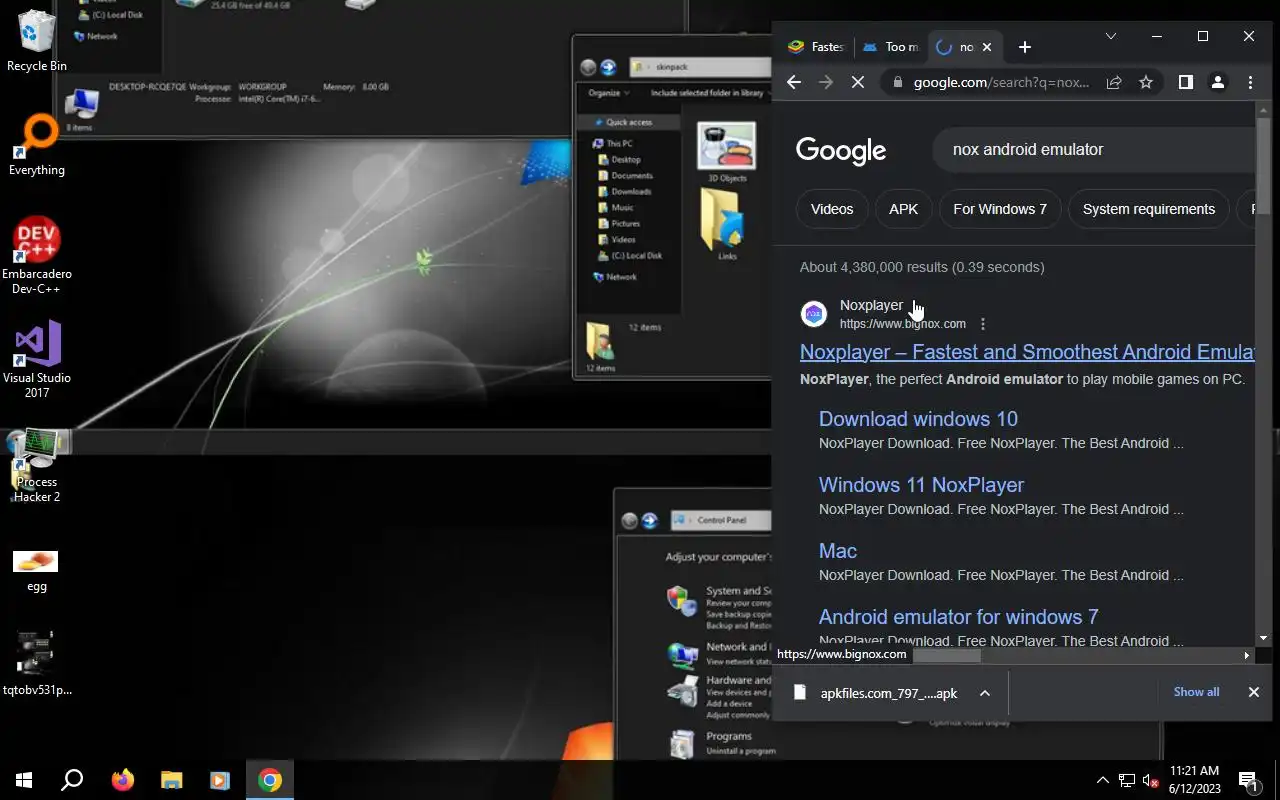The width and height of the screenshot is (1280, 800).
Task: Open a new Chrome tab
Action: [x=1024, y=47]
